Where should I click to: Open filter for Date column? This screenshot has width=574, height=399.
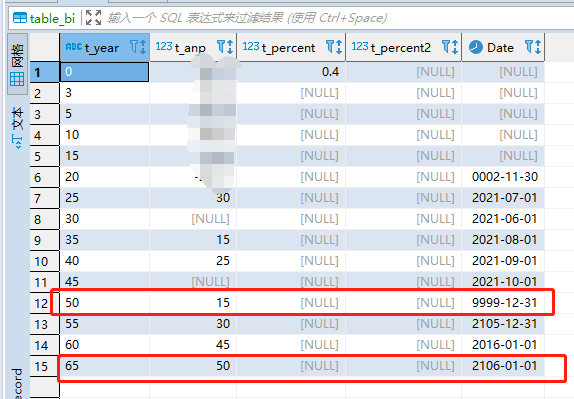coord(529,47)
